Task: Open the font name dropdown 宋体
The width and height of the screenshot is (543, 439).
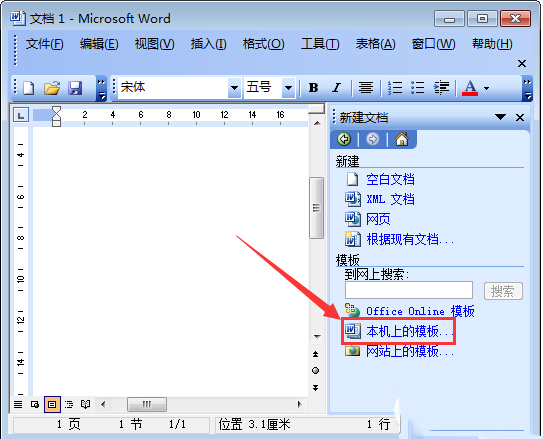Action: tap(234, 88)
